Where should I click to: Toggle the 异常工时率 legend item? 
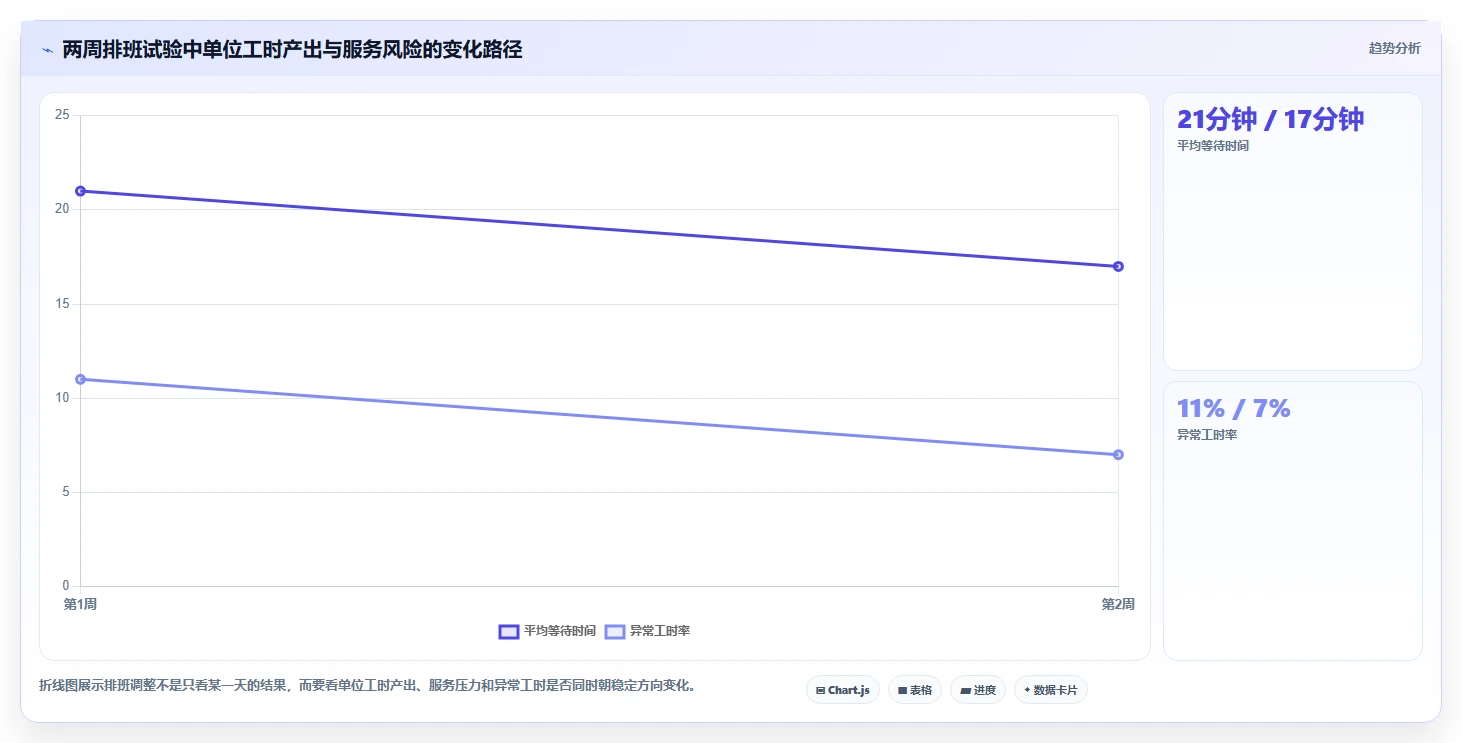point(647,631)
